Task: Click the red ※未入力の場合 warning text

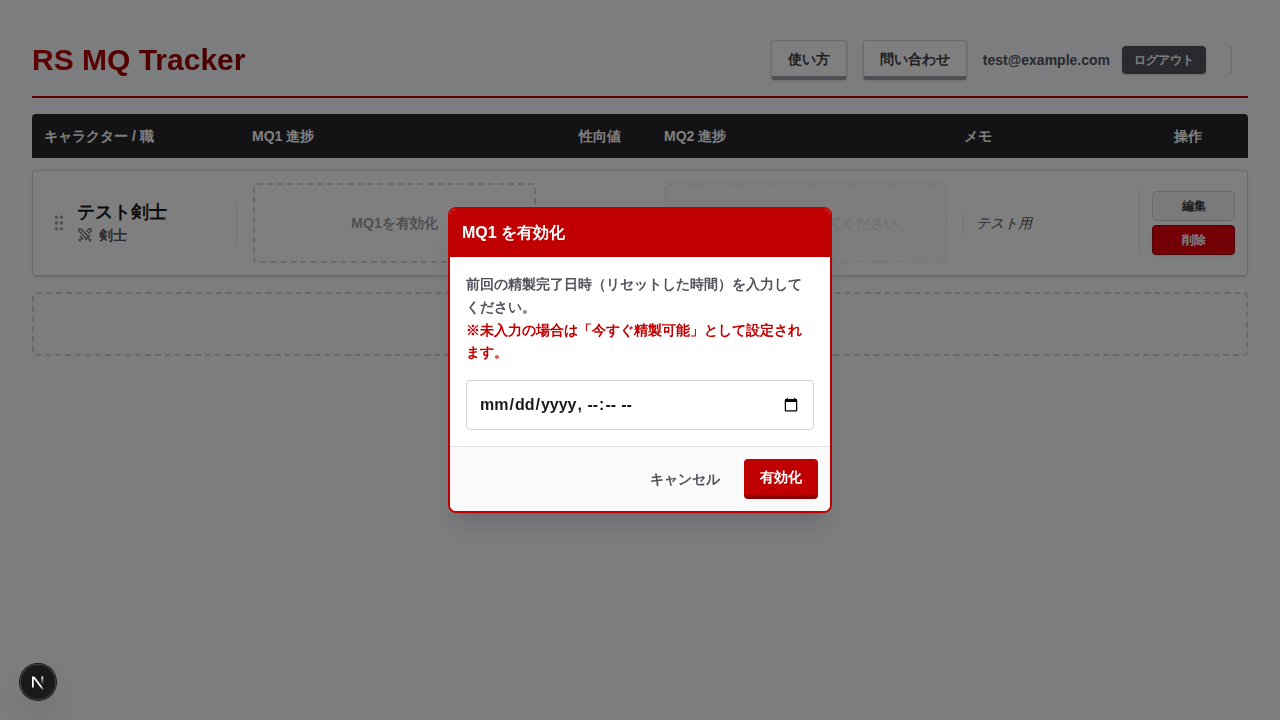Action: [634, 341]
